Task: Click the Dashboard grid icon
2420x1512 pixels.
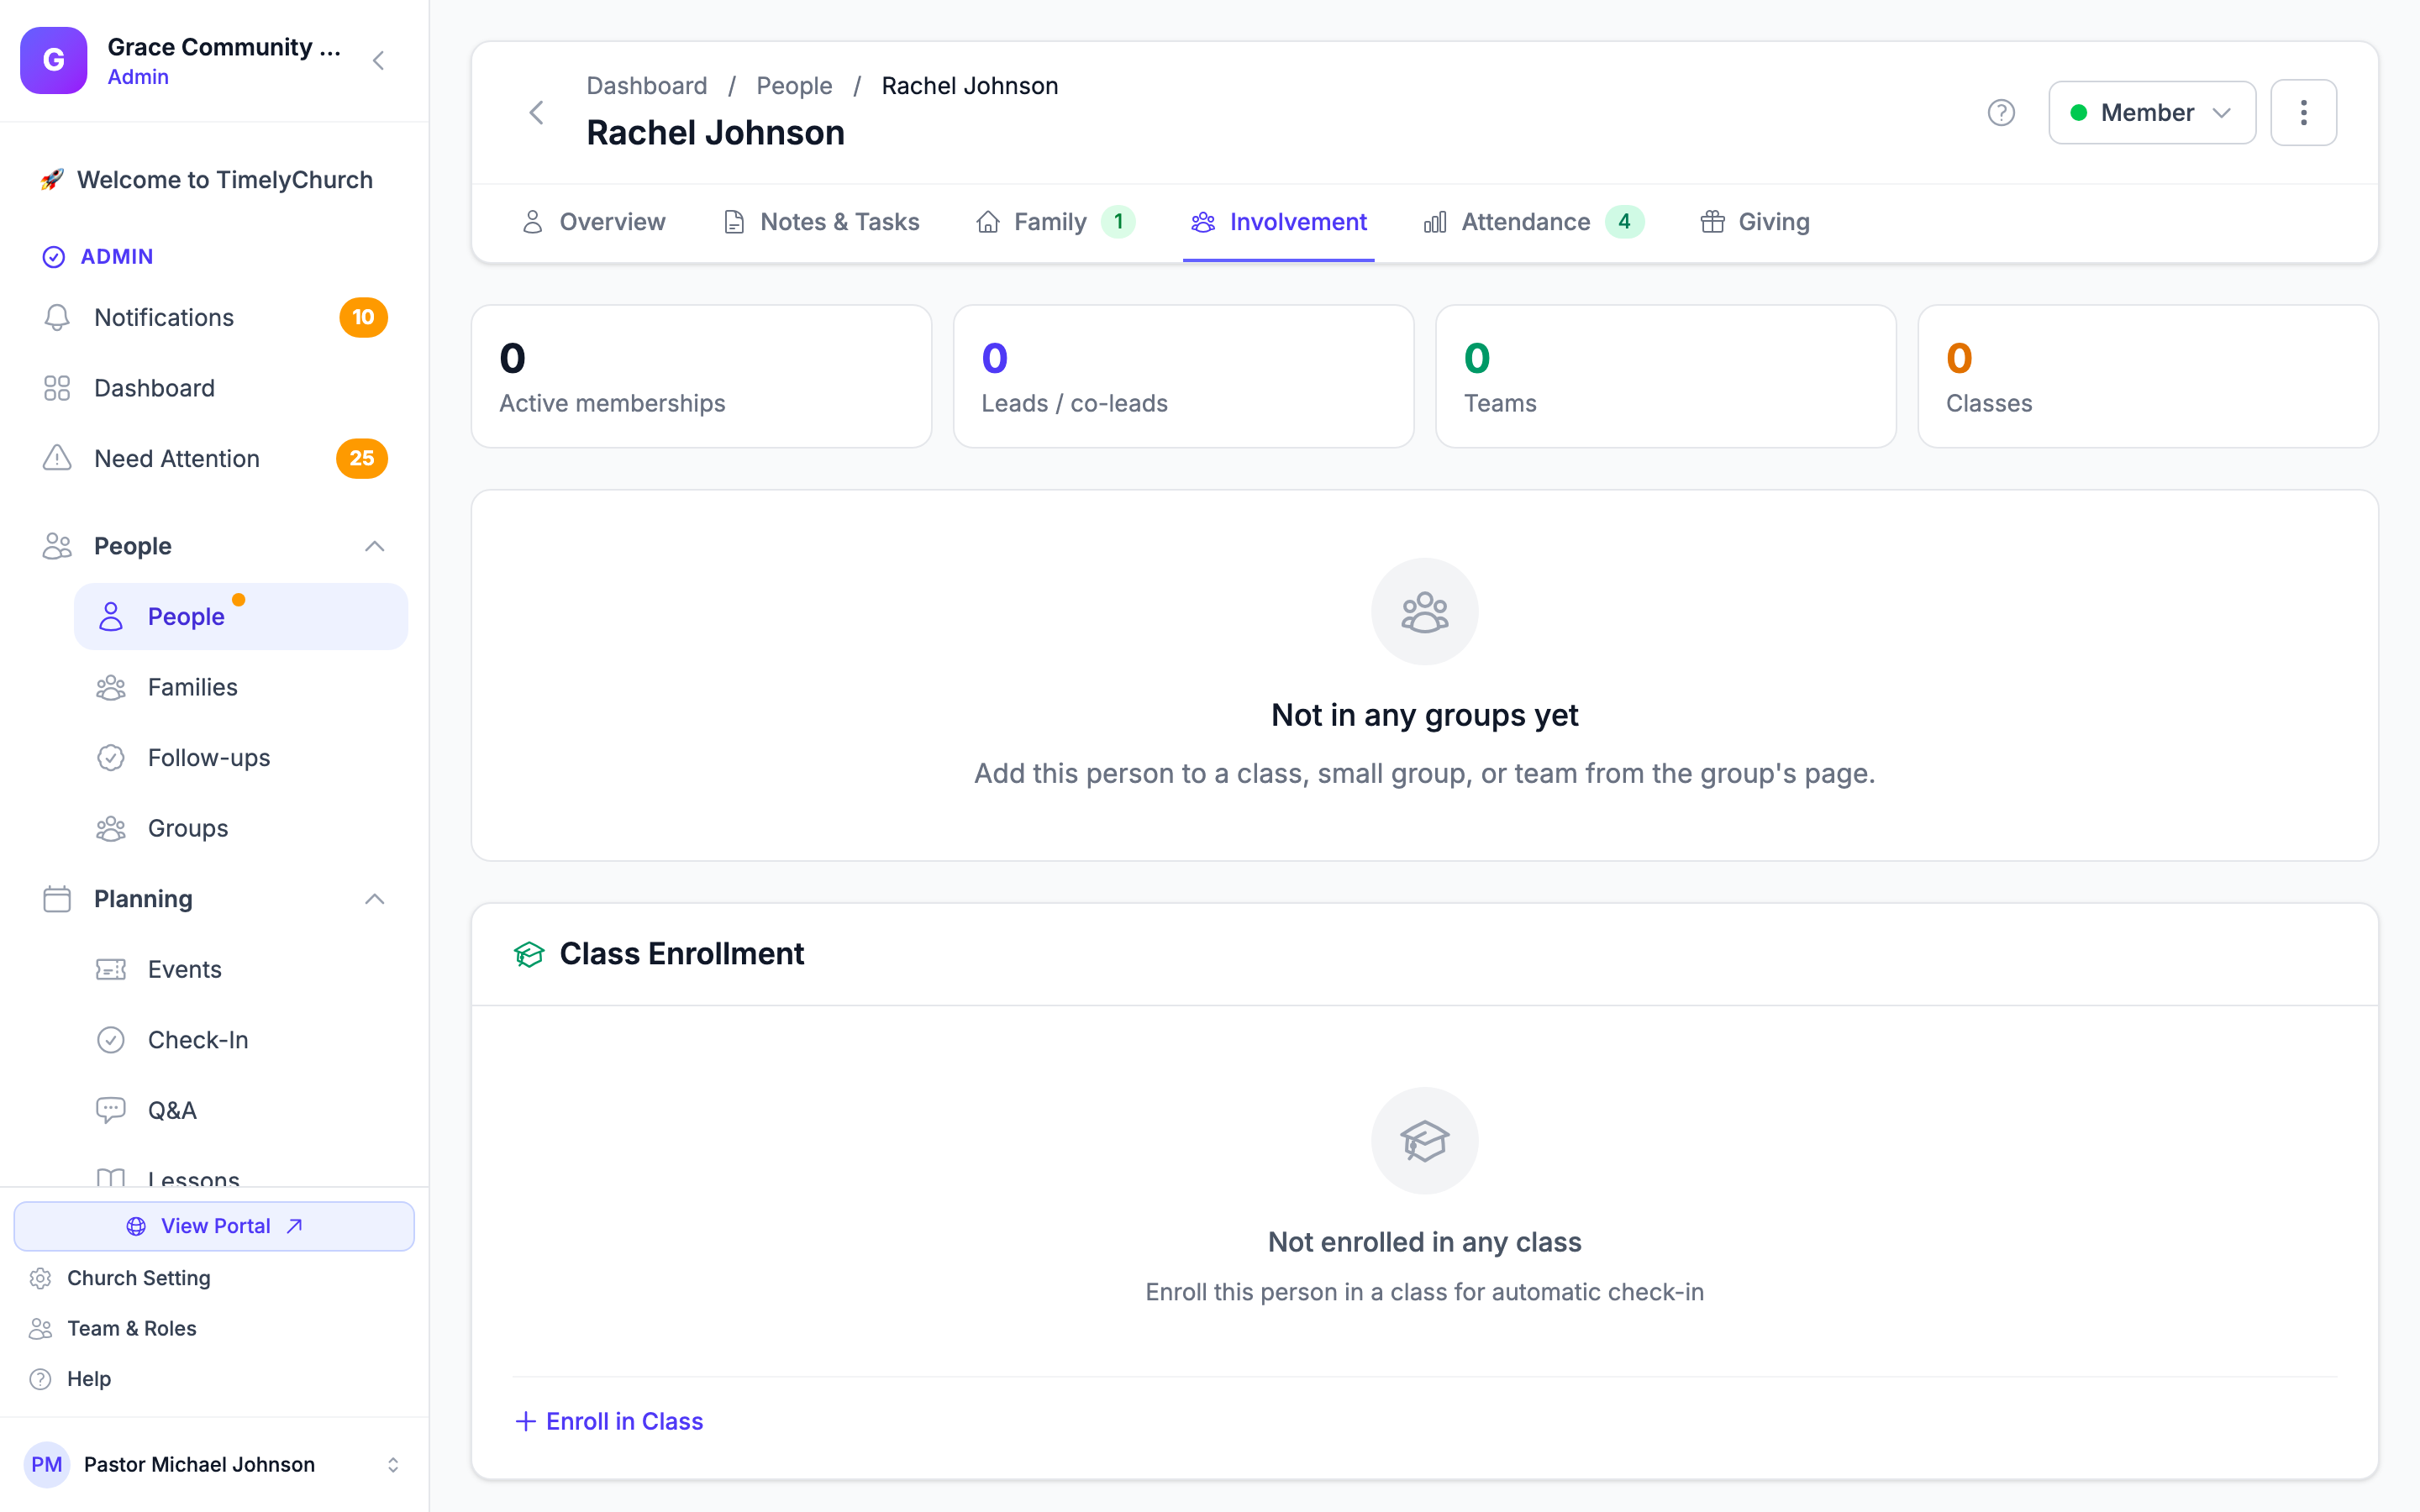Action: tap(57, 388)
